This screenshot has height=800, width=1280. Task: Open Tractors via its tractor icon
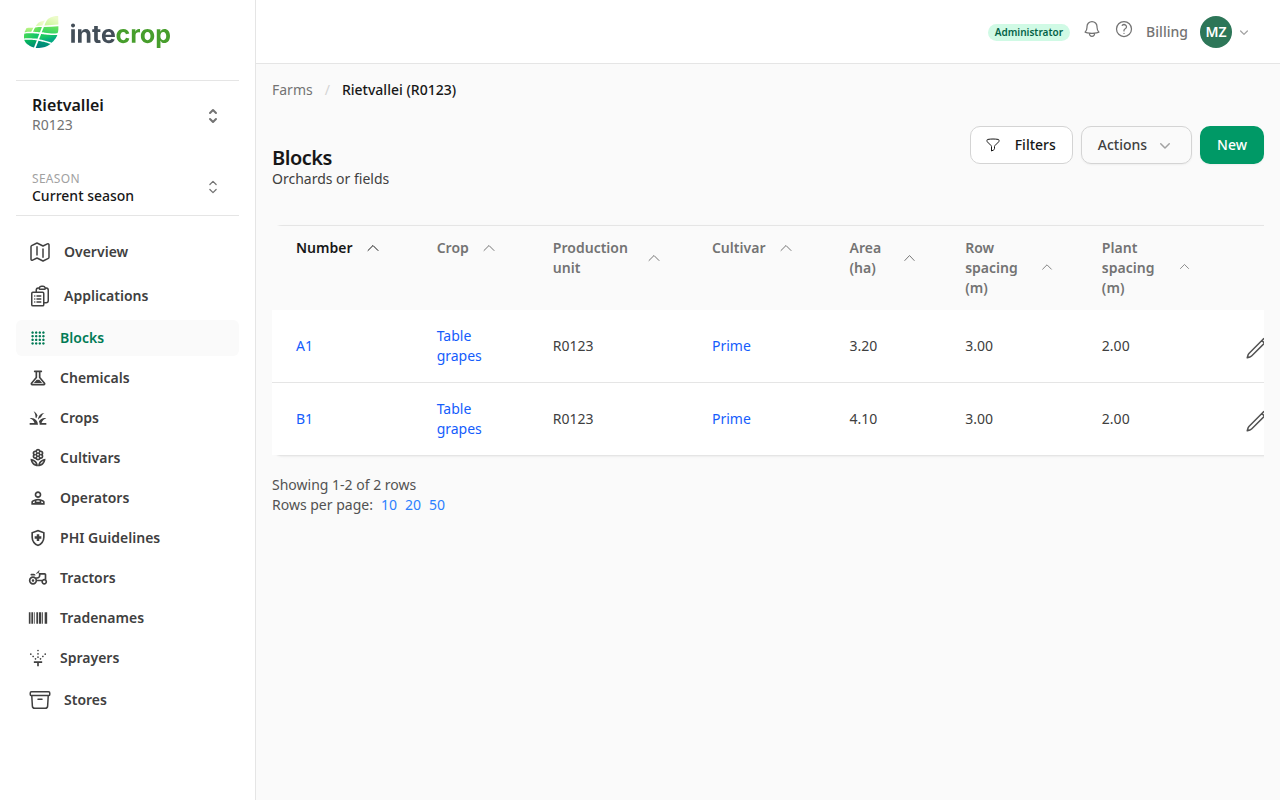click(x=38, y=578)
